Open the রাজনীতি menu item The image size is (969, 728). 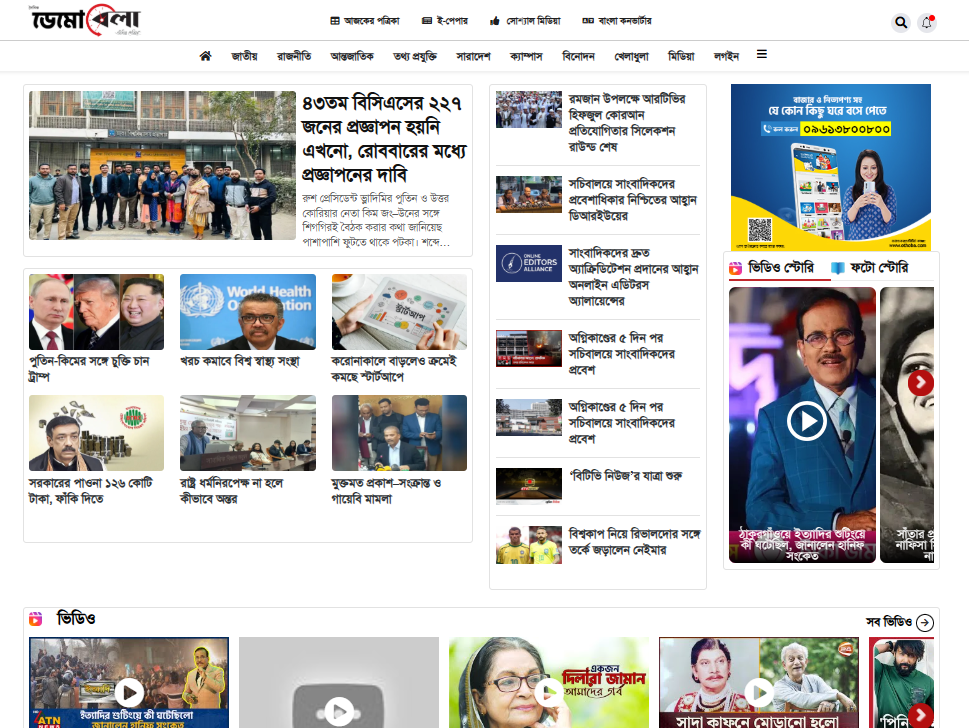(294, 56)
